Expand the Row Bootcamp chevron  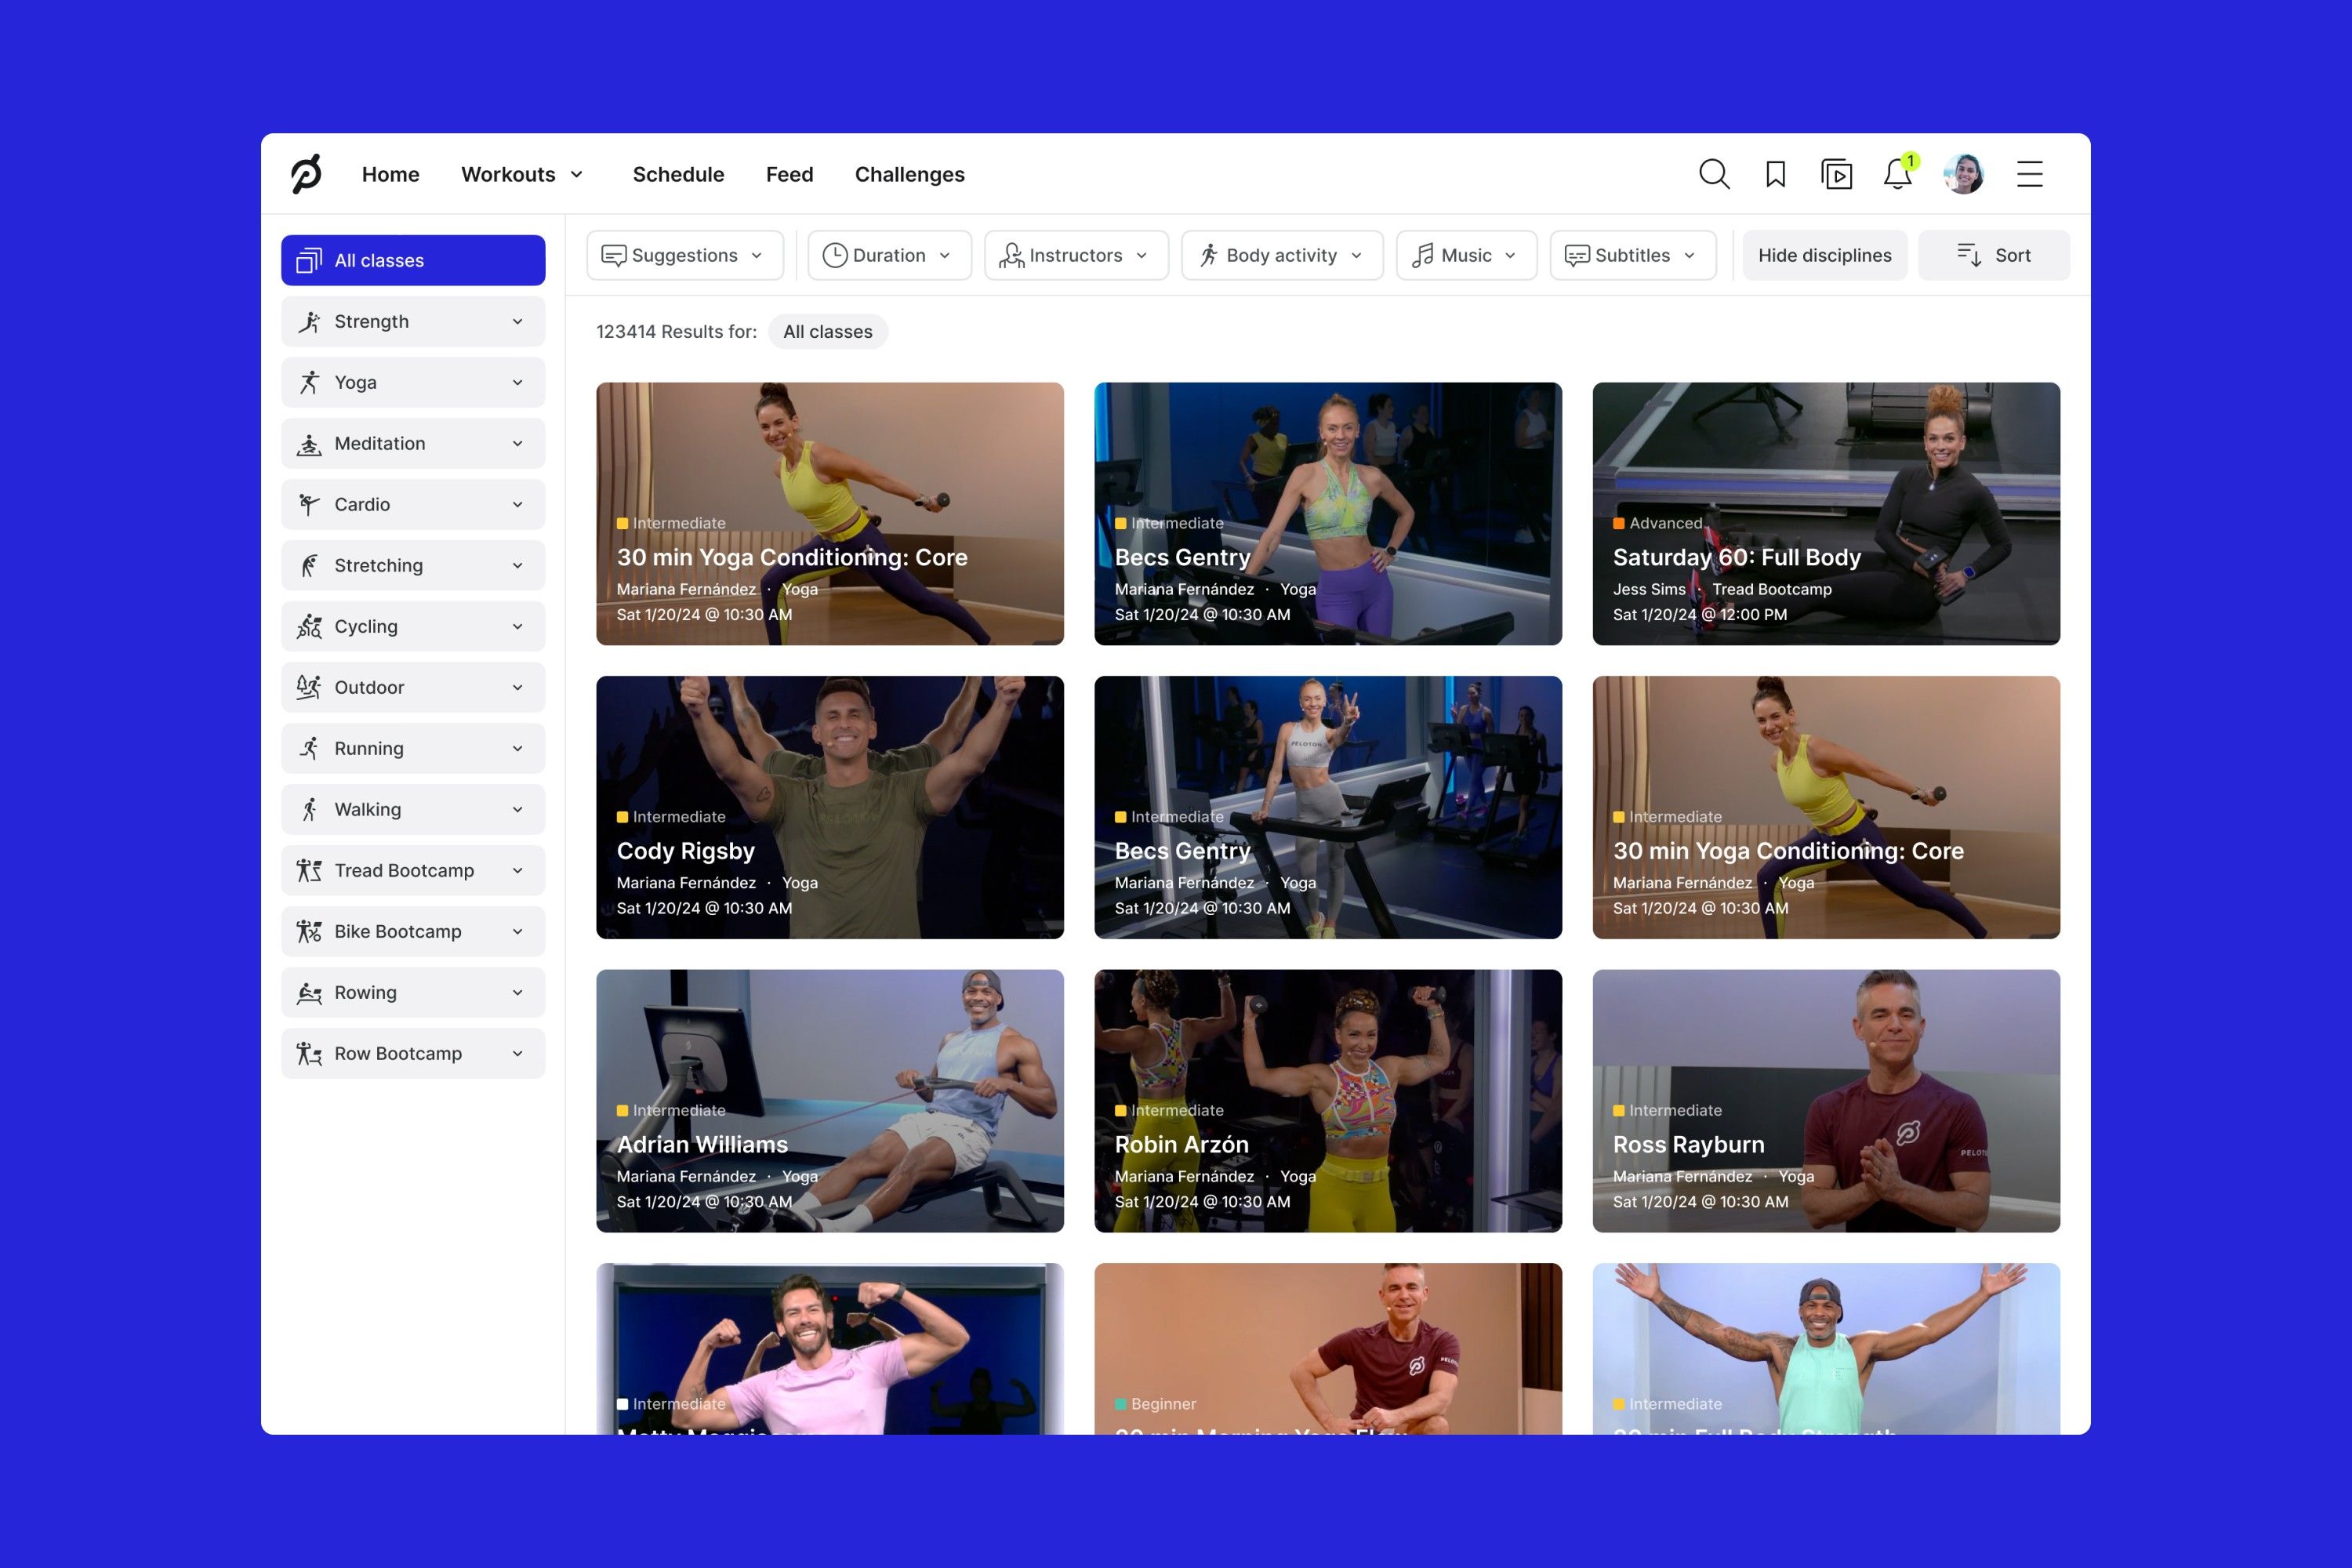517,1053
